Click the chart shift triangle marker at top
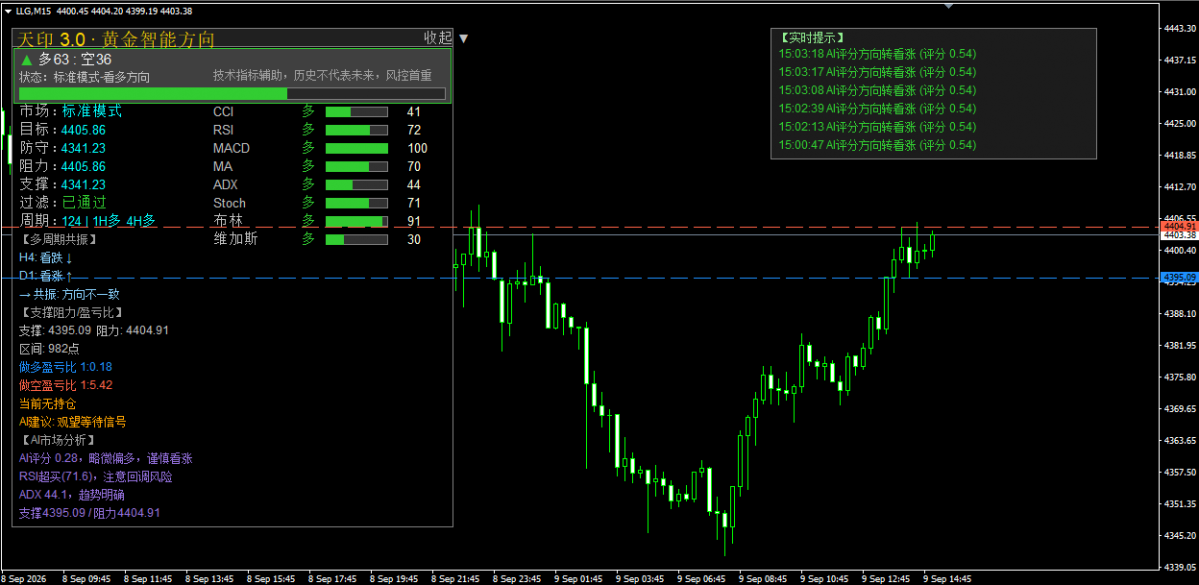The height and width of the screenshot is (585, 1199). coord(949,6)
